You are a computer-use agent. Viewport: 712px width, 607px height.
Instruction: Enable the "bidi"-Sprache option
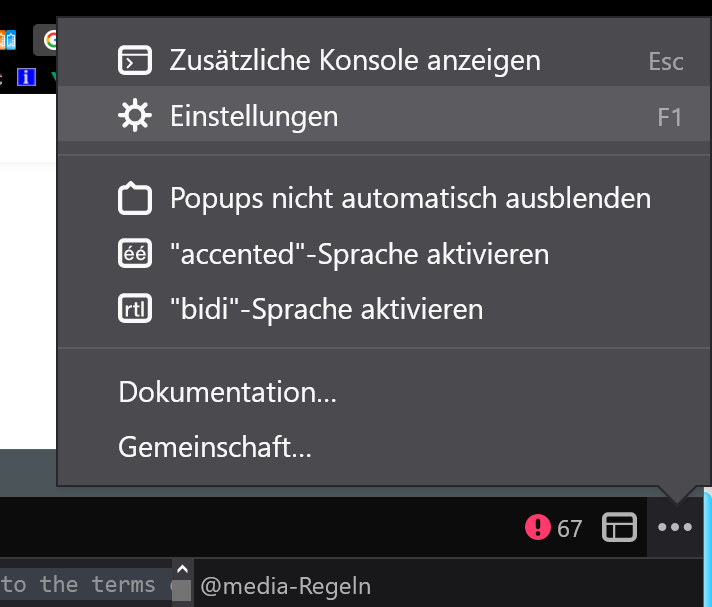(x=326, y=310)
